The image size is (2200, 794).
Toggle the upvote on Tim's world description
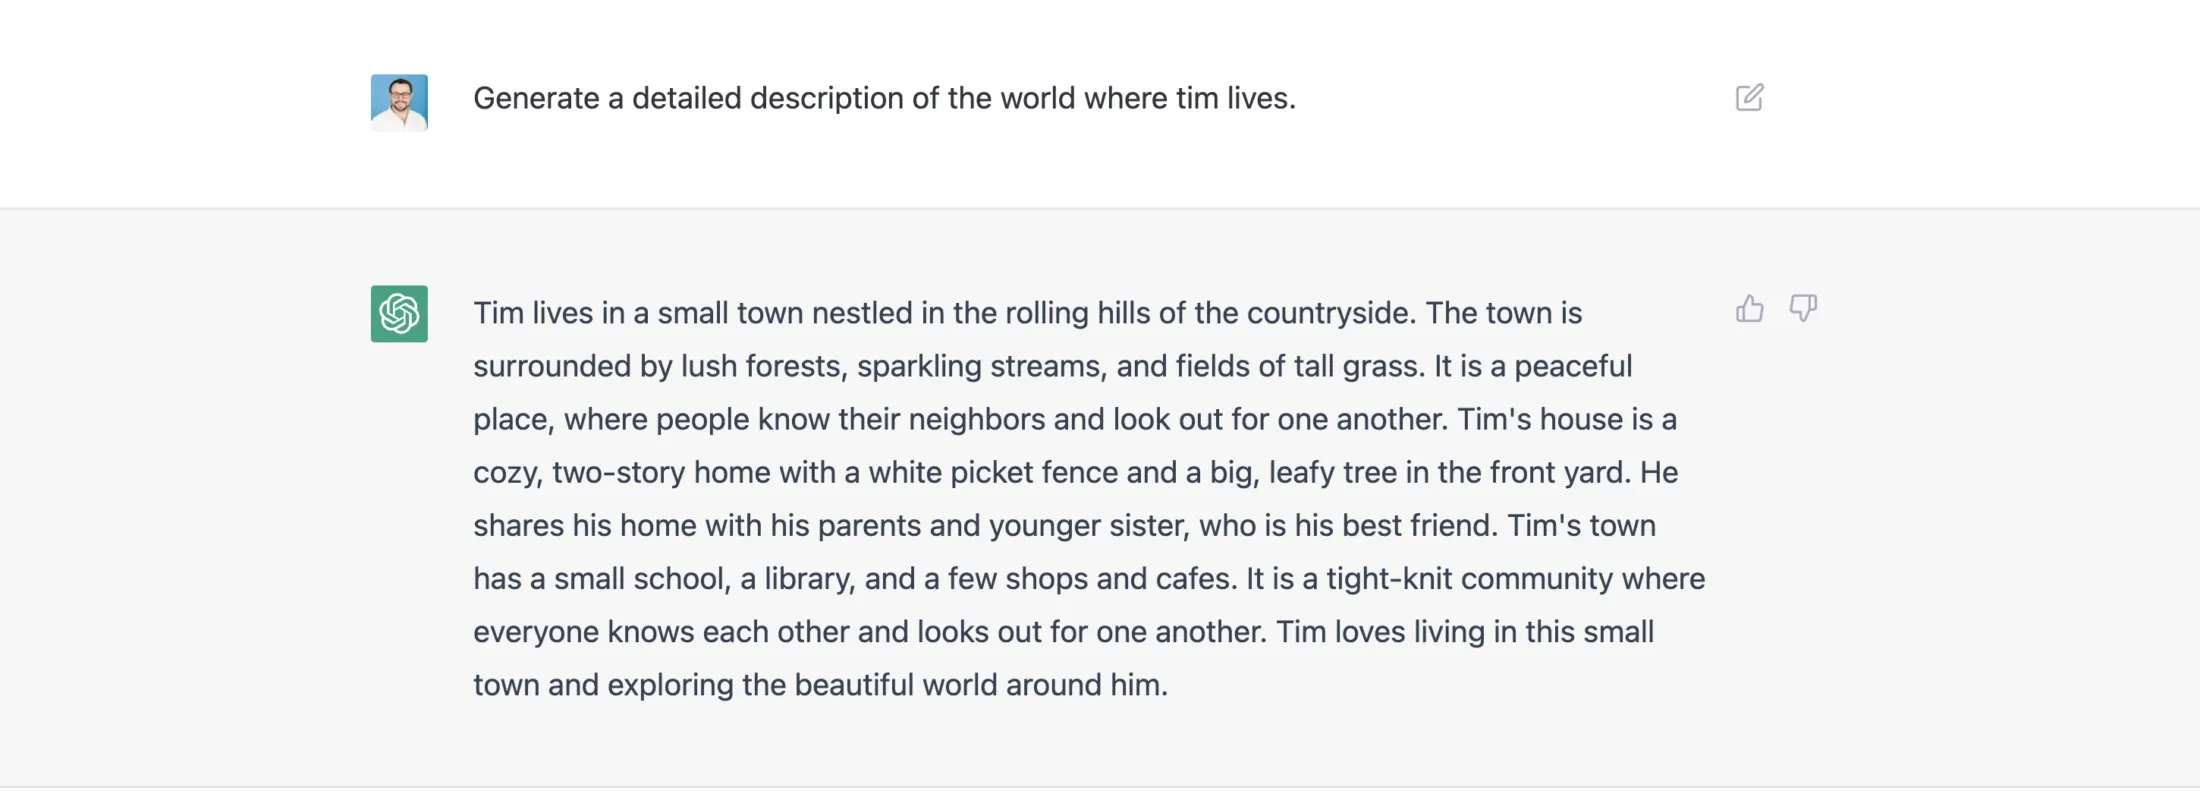pos(1750,309)
